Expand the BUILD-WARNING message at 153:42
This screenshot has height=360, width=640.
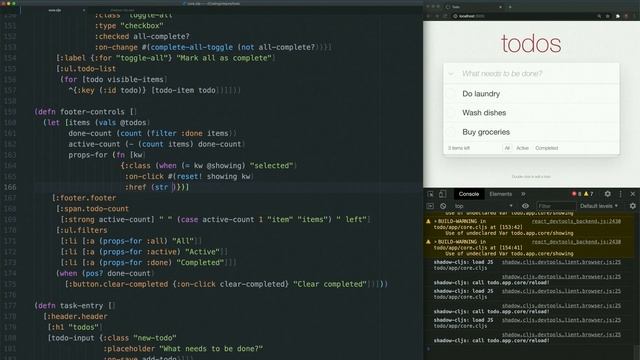pos(436,222)
